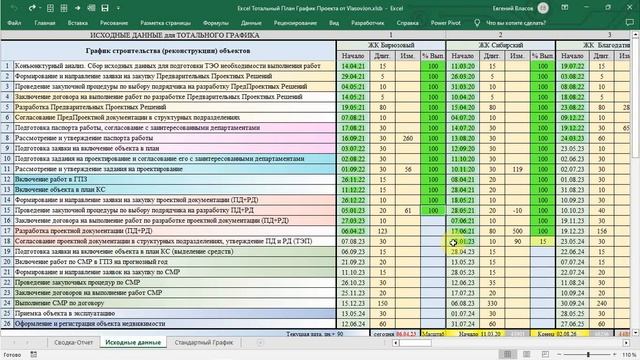The width and height of the screenshot is (640, 360).
Task: Select the cell with date 14.04.21
Action: (x=353, y=66)
